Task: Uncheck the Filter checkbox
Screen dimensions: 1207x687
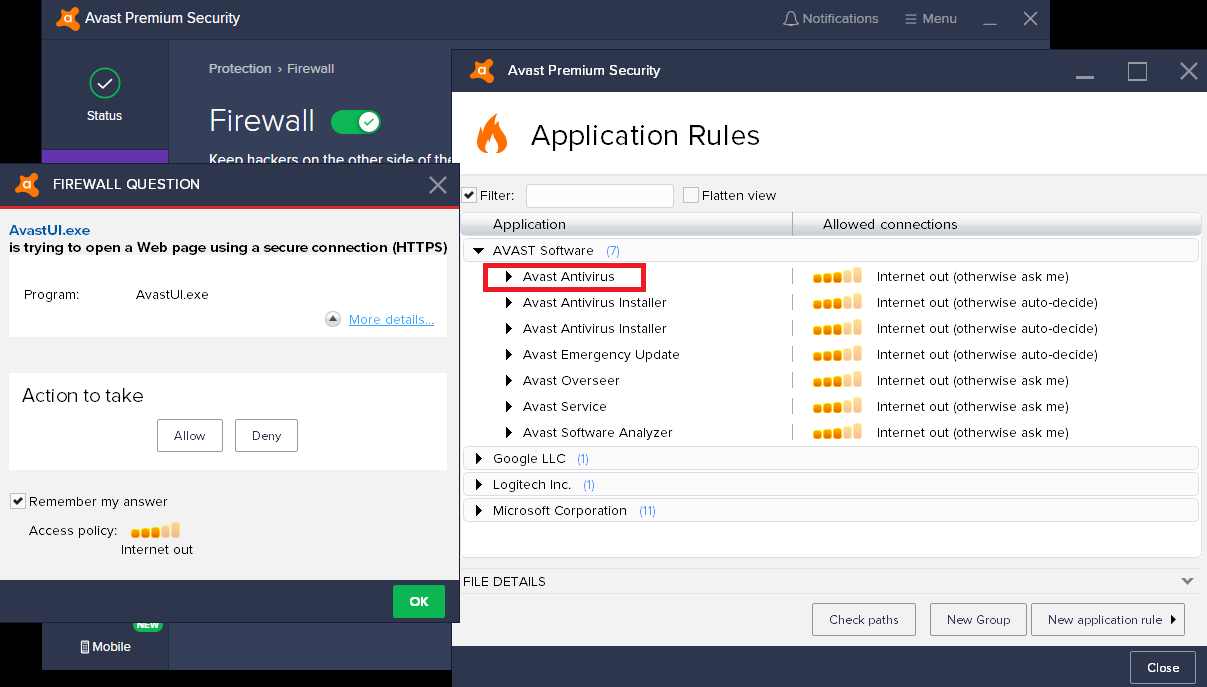Action: click(x=469, y=195)
